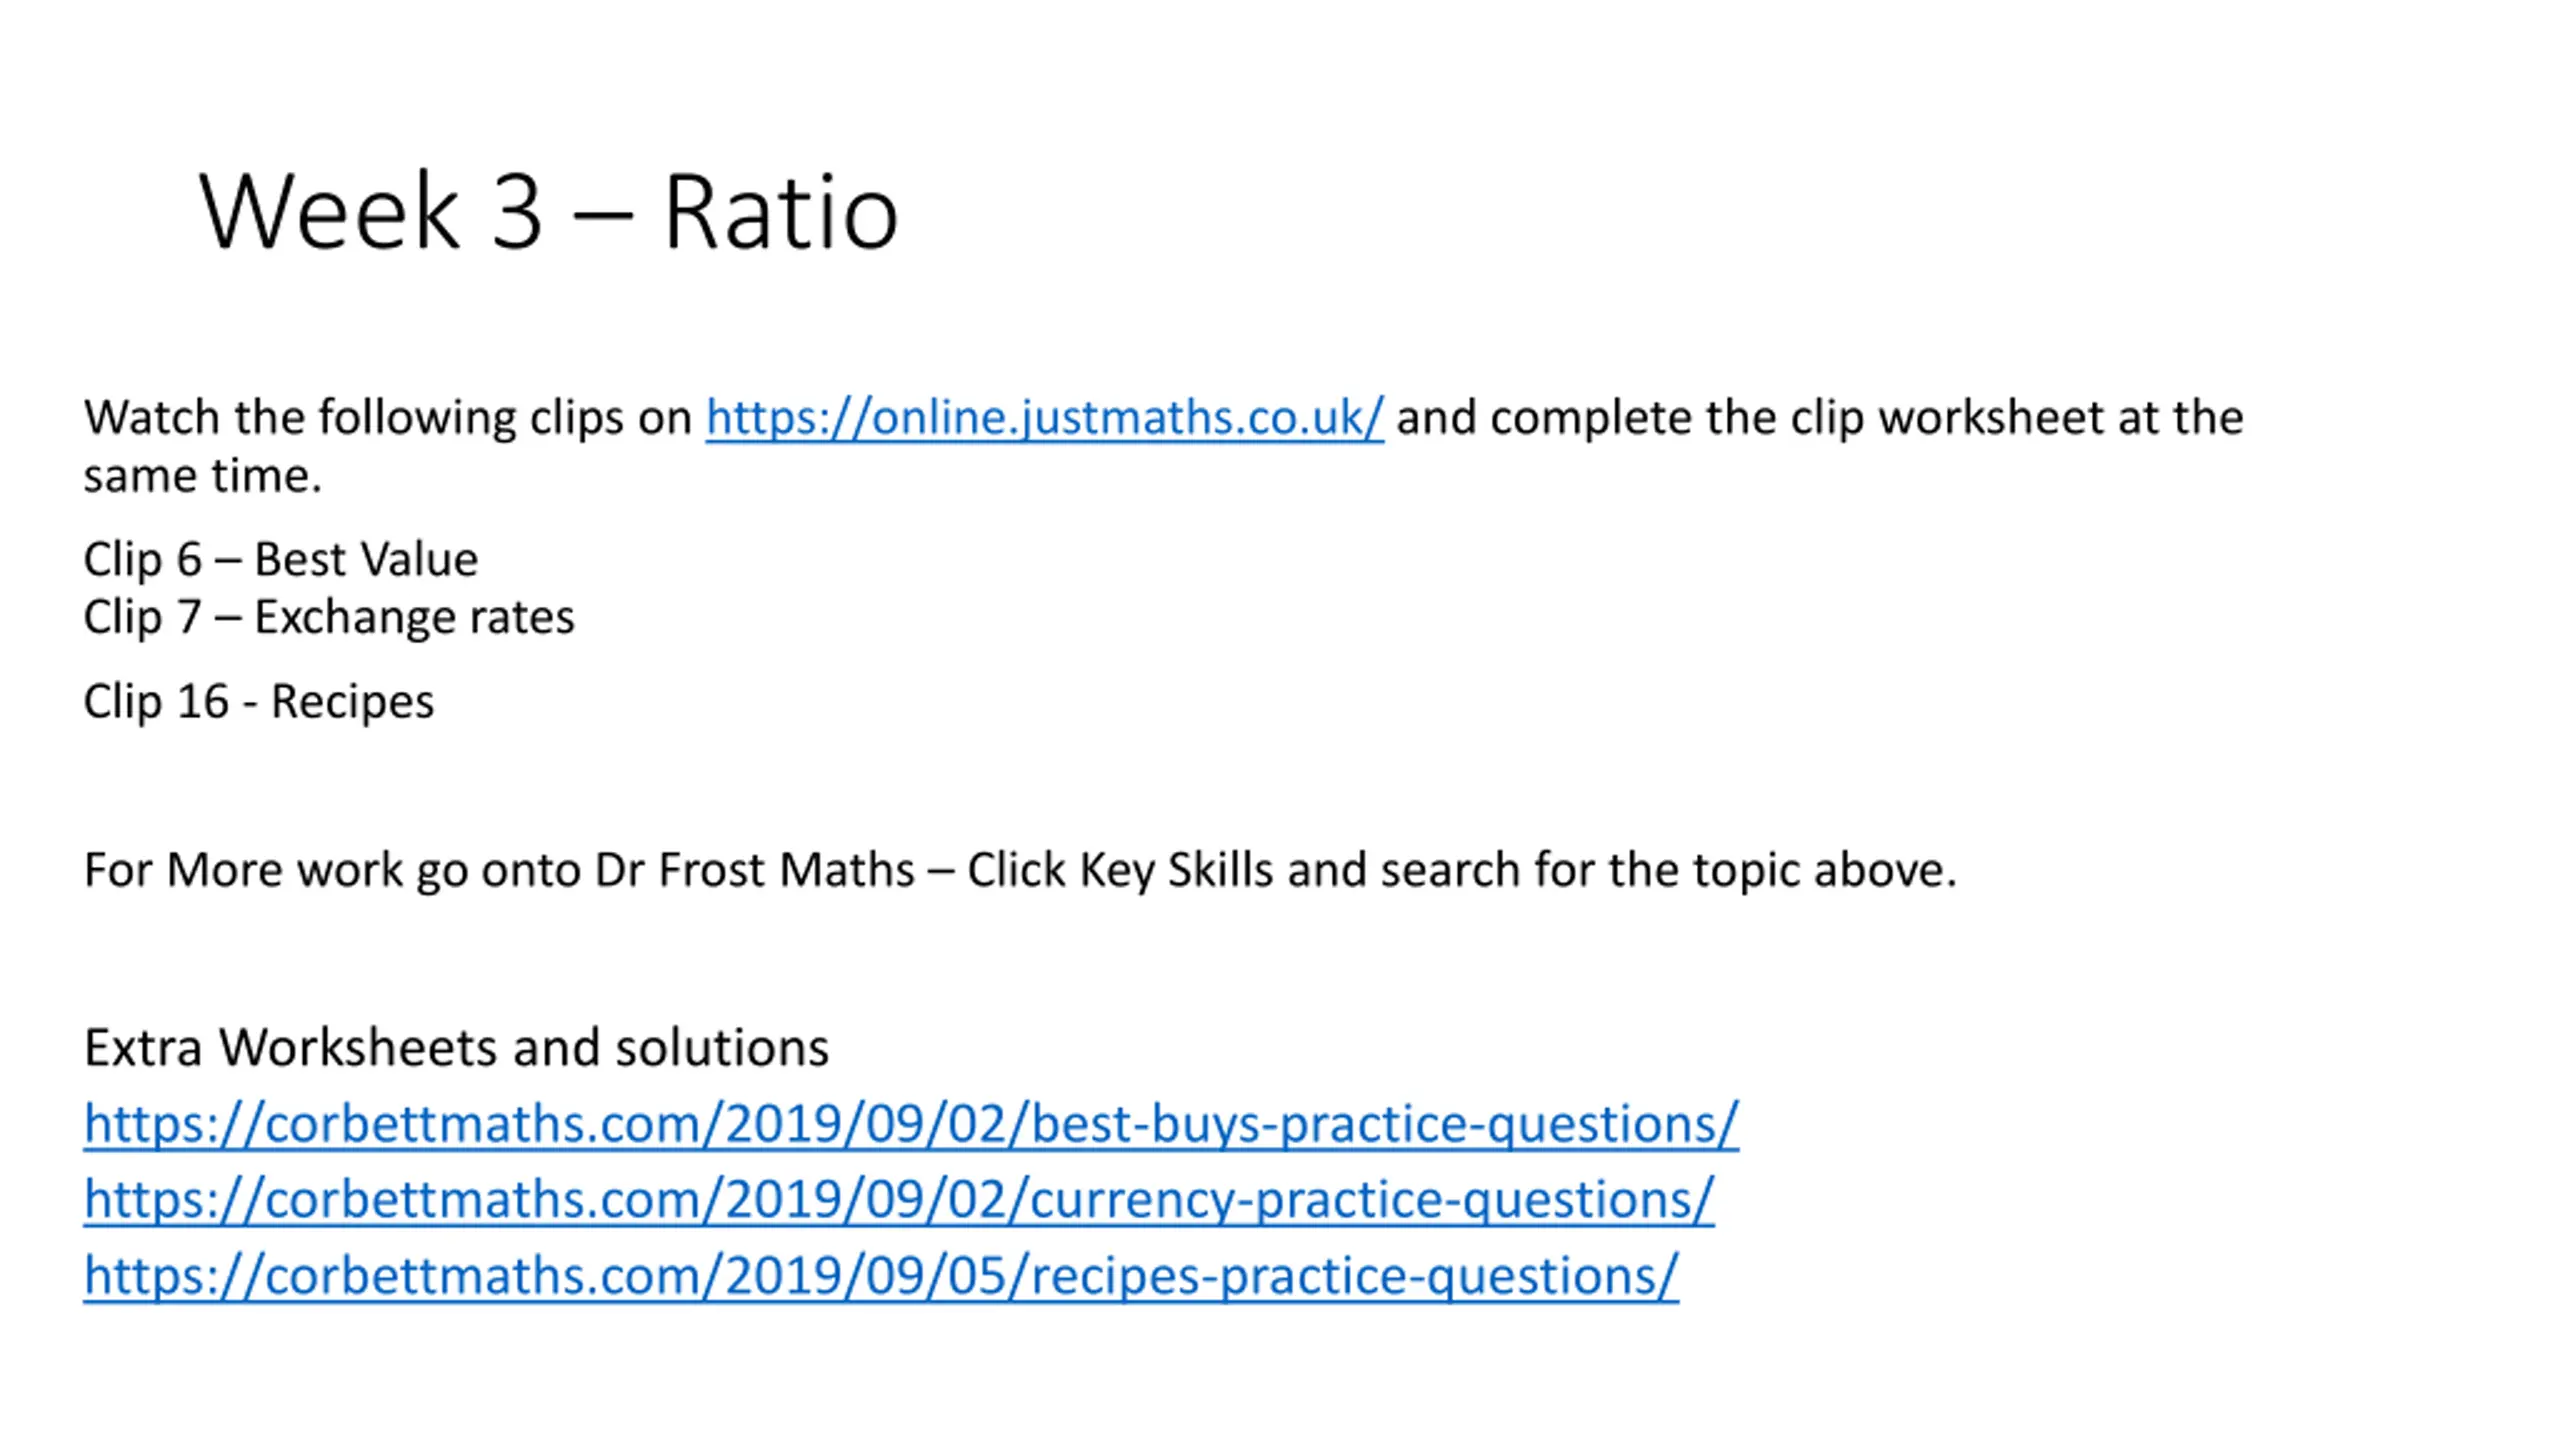Click the word 'Ratio' in the title
This screenshot has height=1440, width=2560.
click(781, 211)
